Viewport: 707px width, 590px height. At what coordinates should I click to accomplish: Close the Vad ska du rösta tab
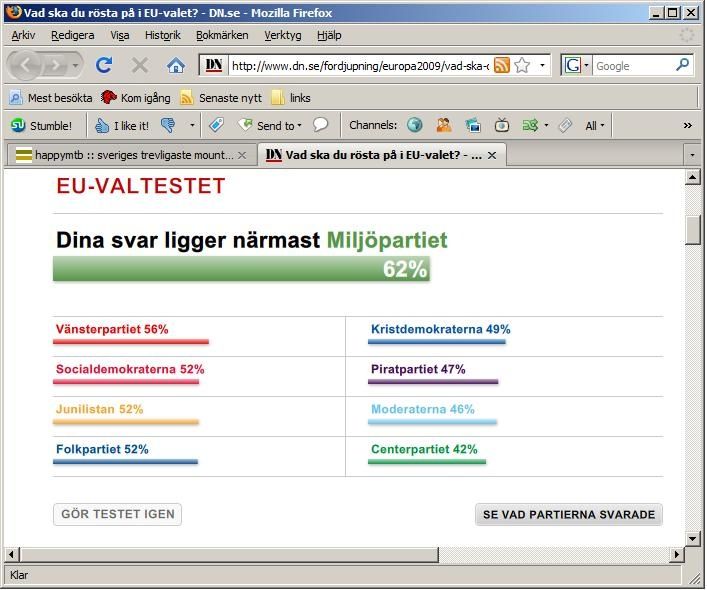pyautogui.click(x=492, y=156)
